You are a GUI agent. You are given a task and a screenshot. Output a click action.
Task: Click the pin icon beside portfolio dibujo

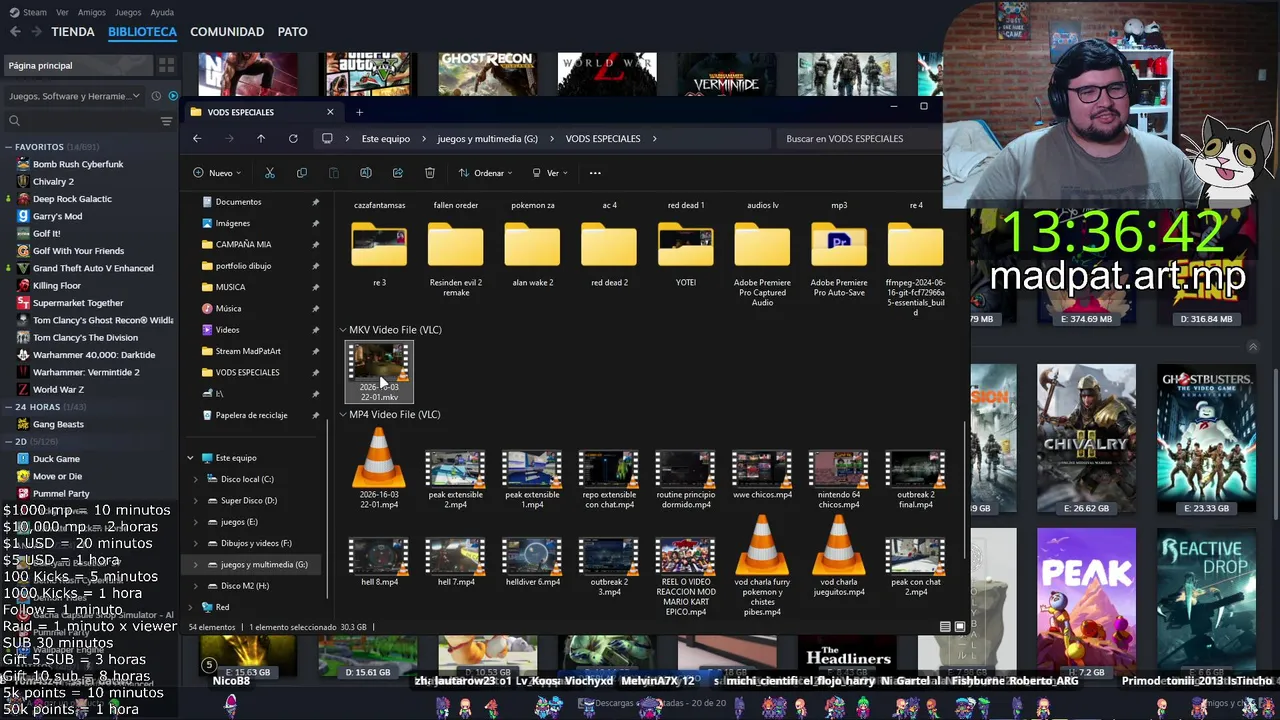pyautogui.click(x=316, y=266)
